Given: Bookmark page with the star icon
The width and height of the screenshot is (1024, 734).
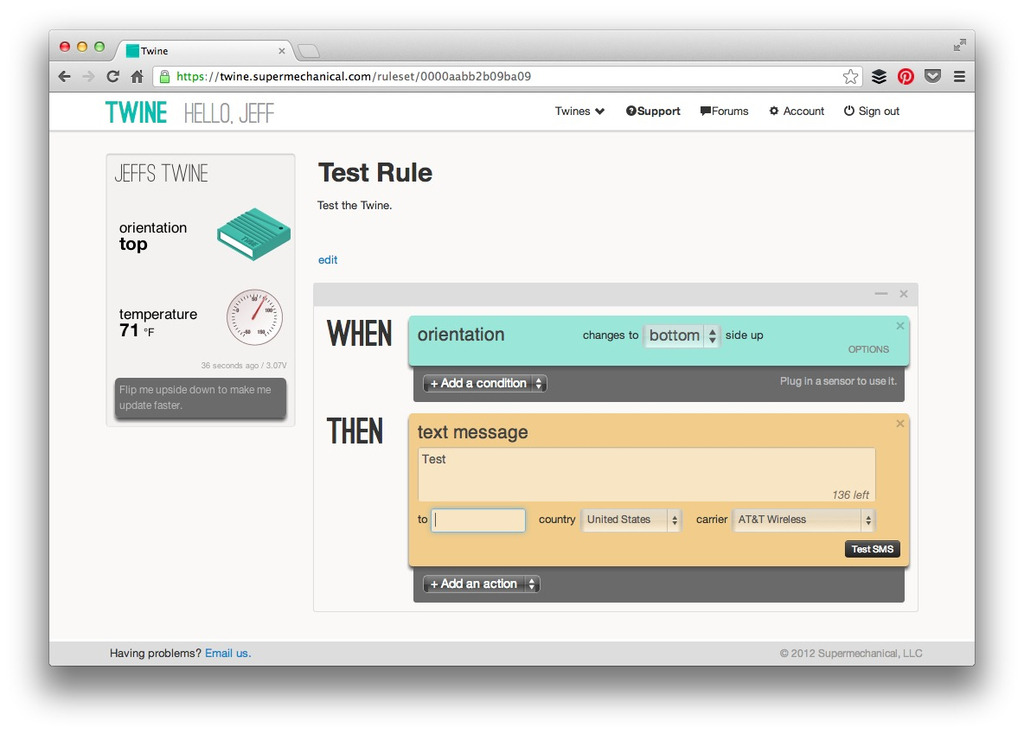Looking at the screenshot, I should [850, 77].
